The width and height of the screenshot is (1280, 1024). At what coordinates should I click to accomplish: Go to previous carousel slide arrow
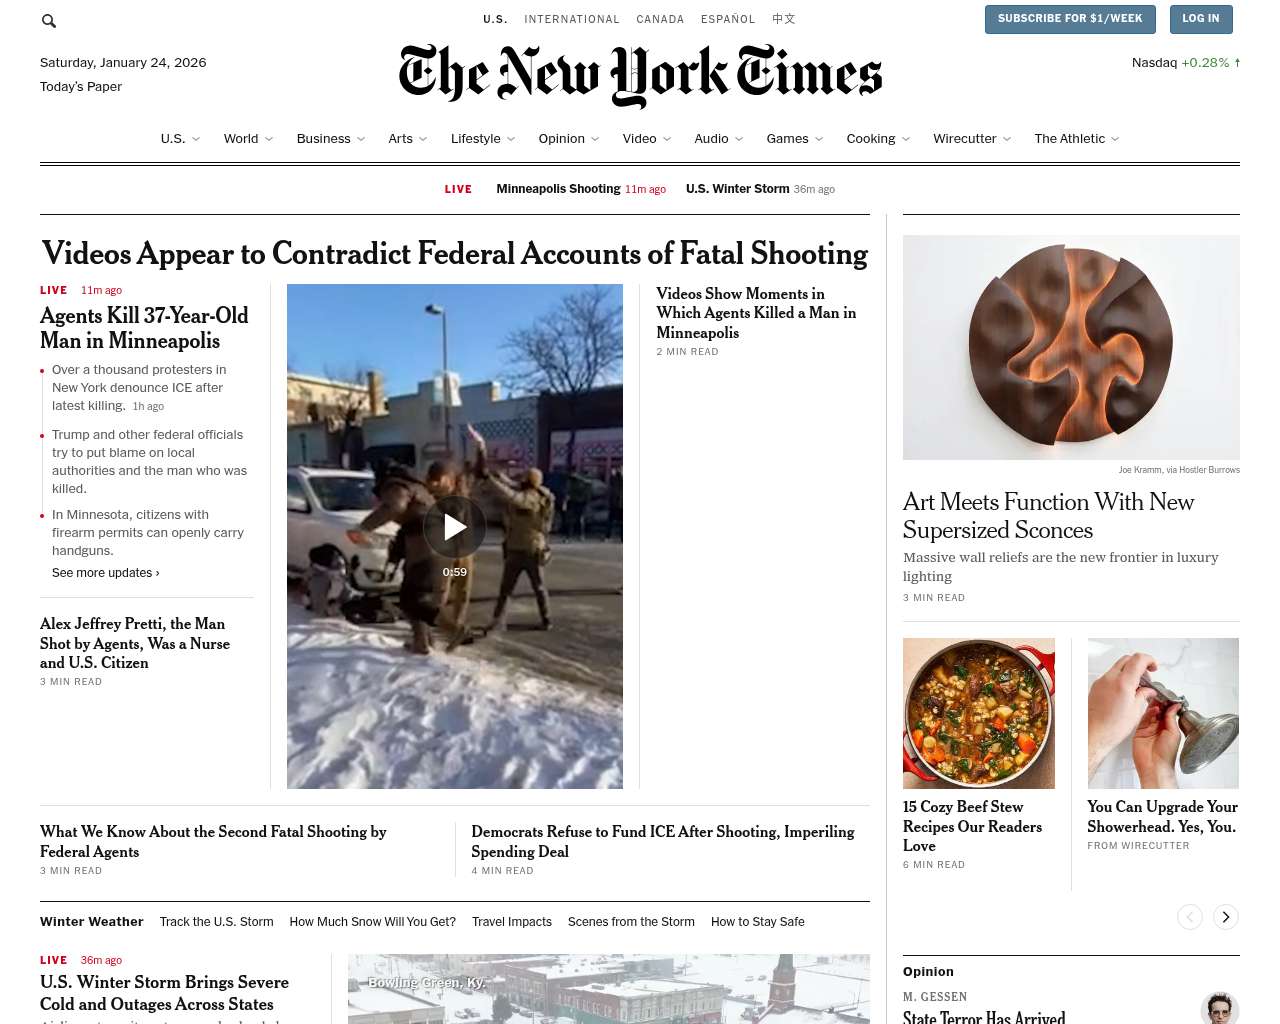coord(1189,916)
